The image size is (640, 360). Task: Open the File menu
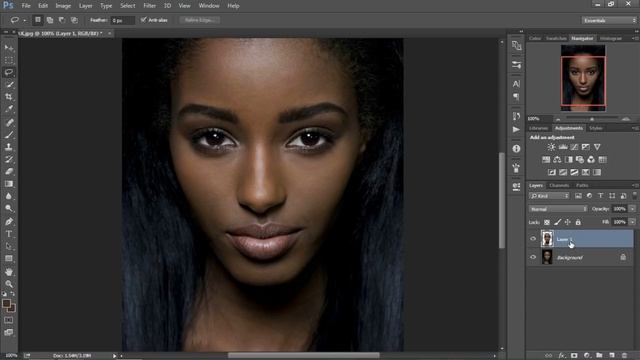coord(26,6)
